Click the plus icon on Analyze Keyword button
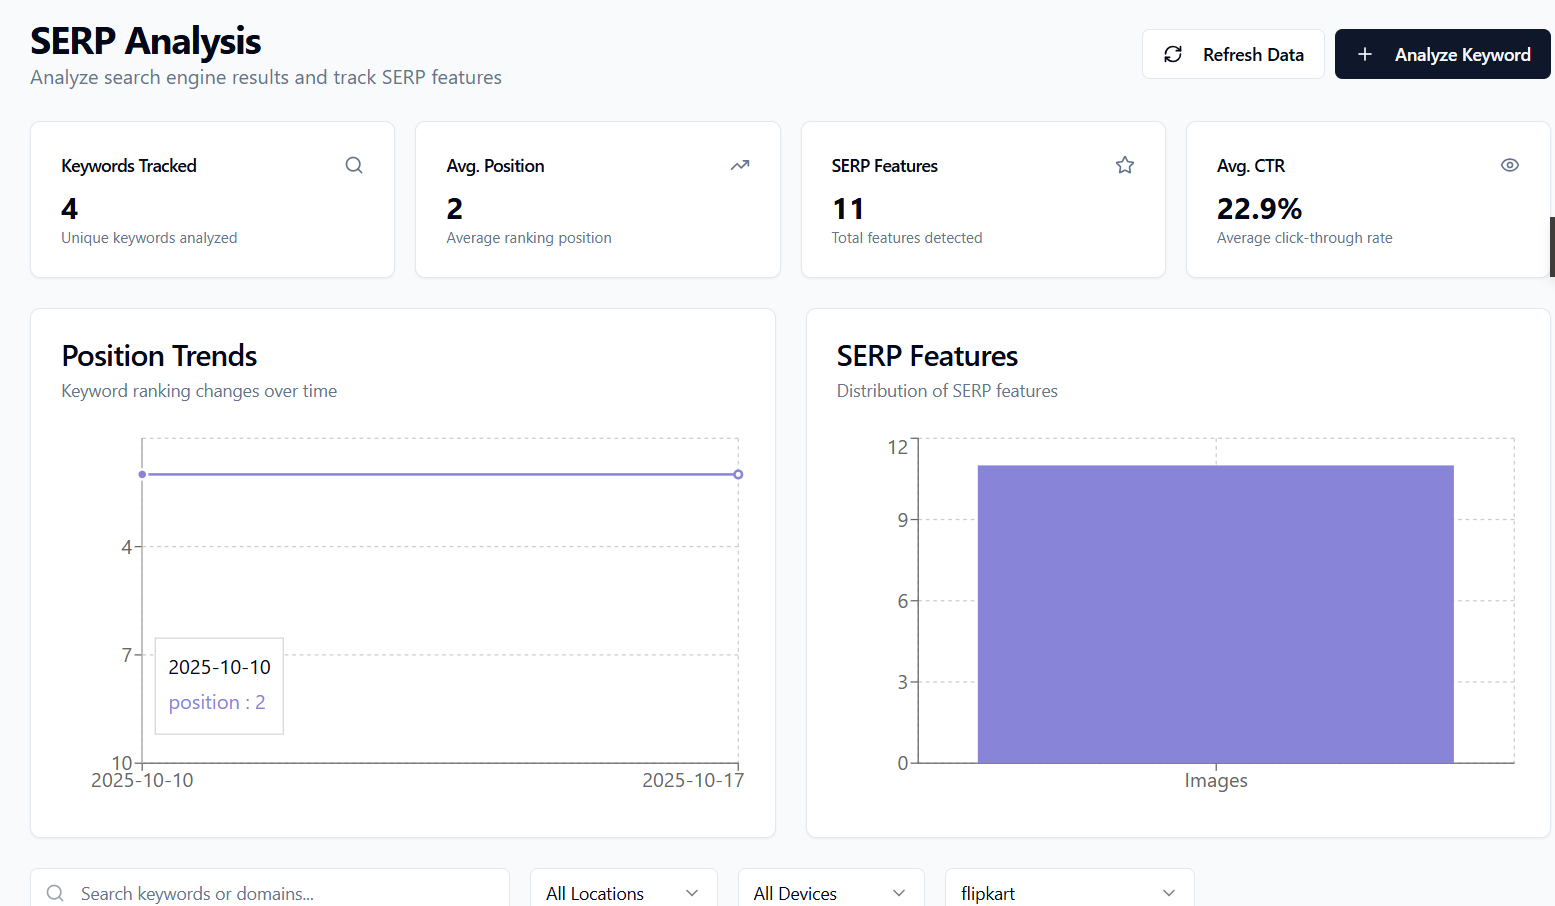Image resolution: width=1555 pixels, height=906 pixels. coord(1364,54)
